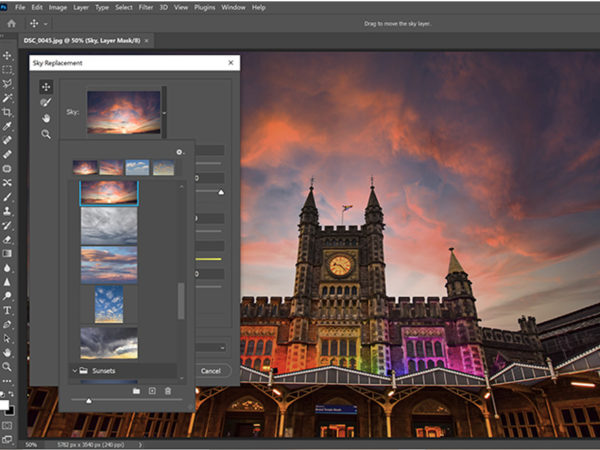Select the Magic Wand tool

pos(7,98)
